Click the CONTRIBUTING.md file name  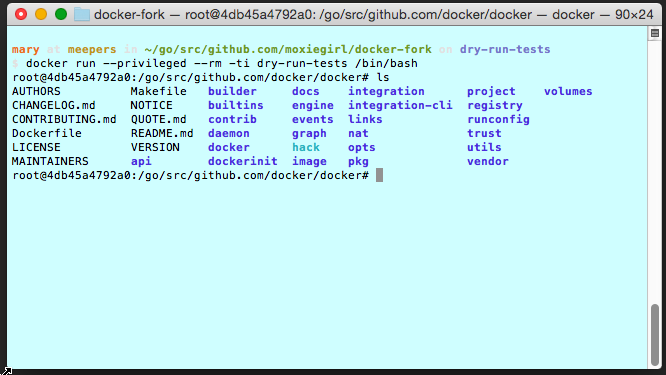(x=64, y=119)
